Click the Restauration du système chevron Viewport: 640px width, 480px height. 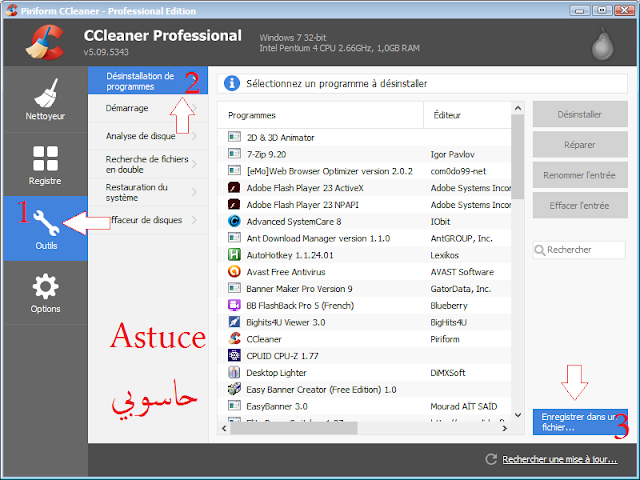(194, 192)
